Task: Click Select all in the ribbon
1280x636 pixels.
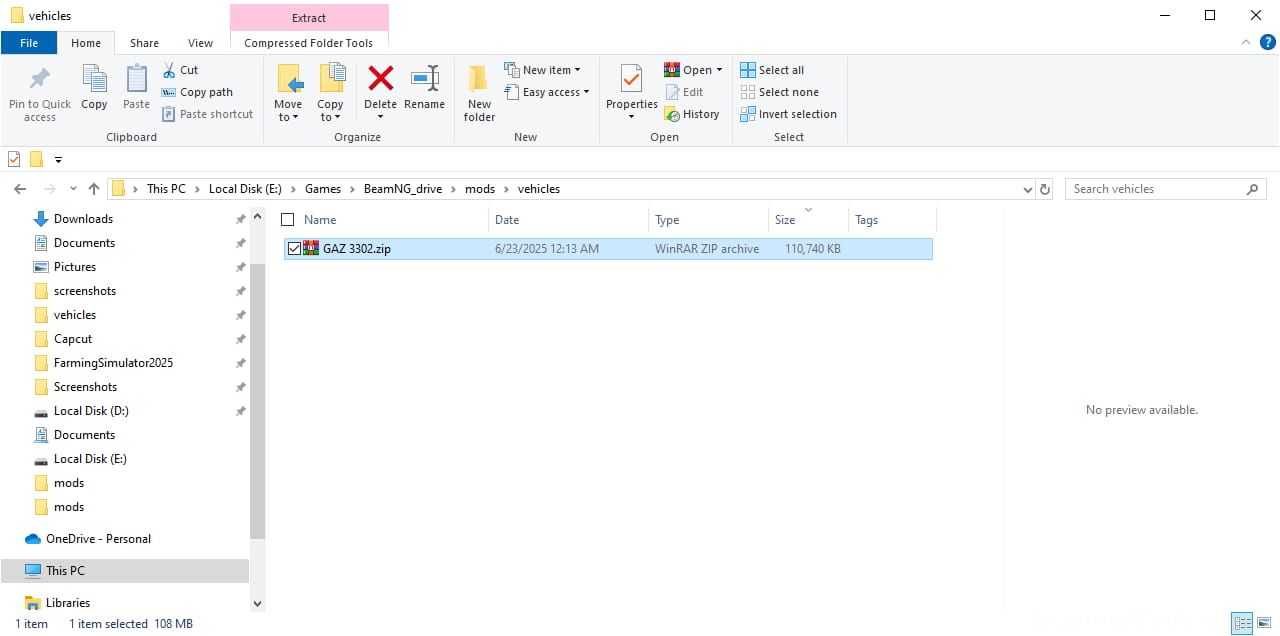Action: [772, 70]
